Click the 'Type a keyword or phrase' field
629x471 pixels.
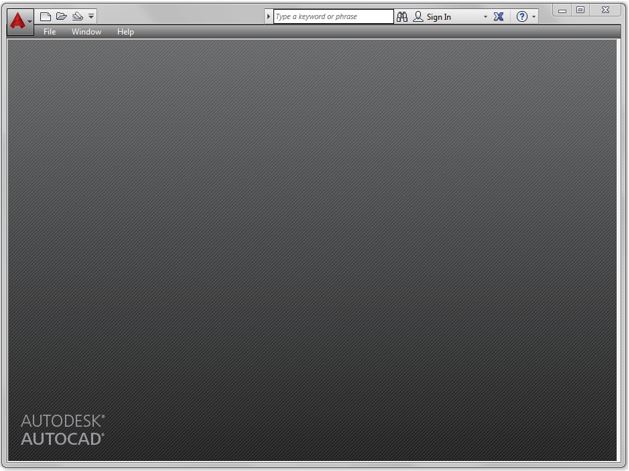(x=333, y=17)
